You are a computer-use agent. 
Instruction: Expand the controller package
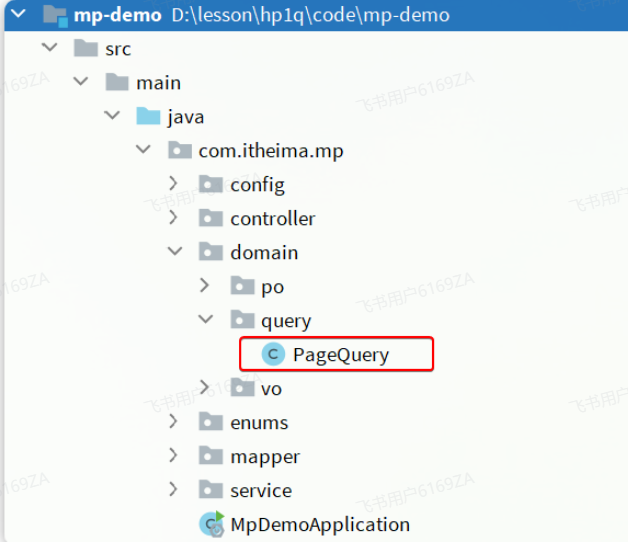coord(174,218)
